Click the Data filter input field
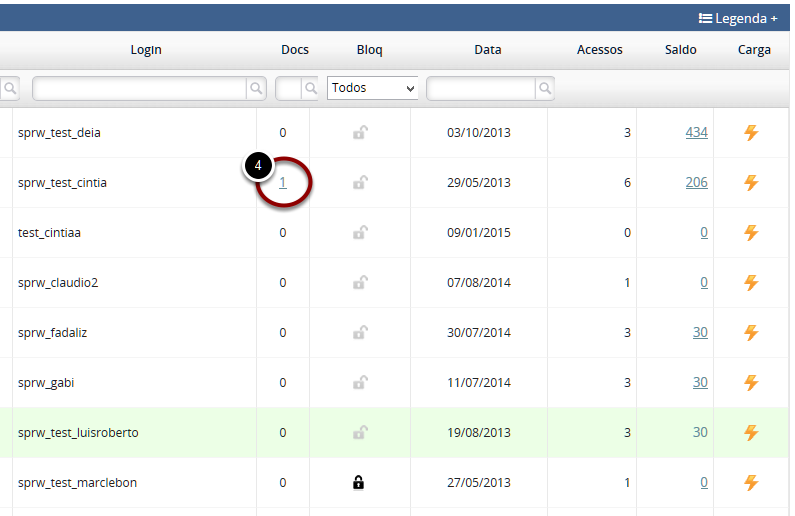Screen dimensions: 795x516 click(481, 89)
